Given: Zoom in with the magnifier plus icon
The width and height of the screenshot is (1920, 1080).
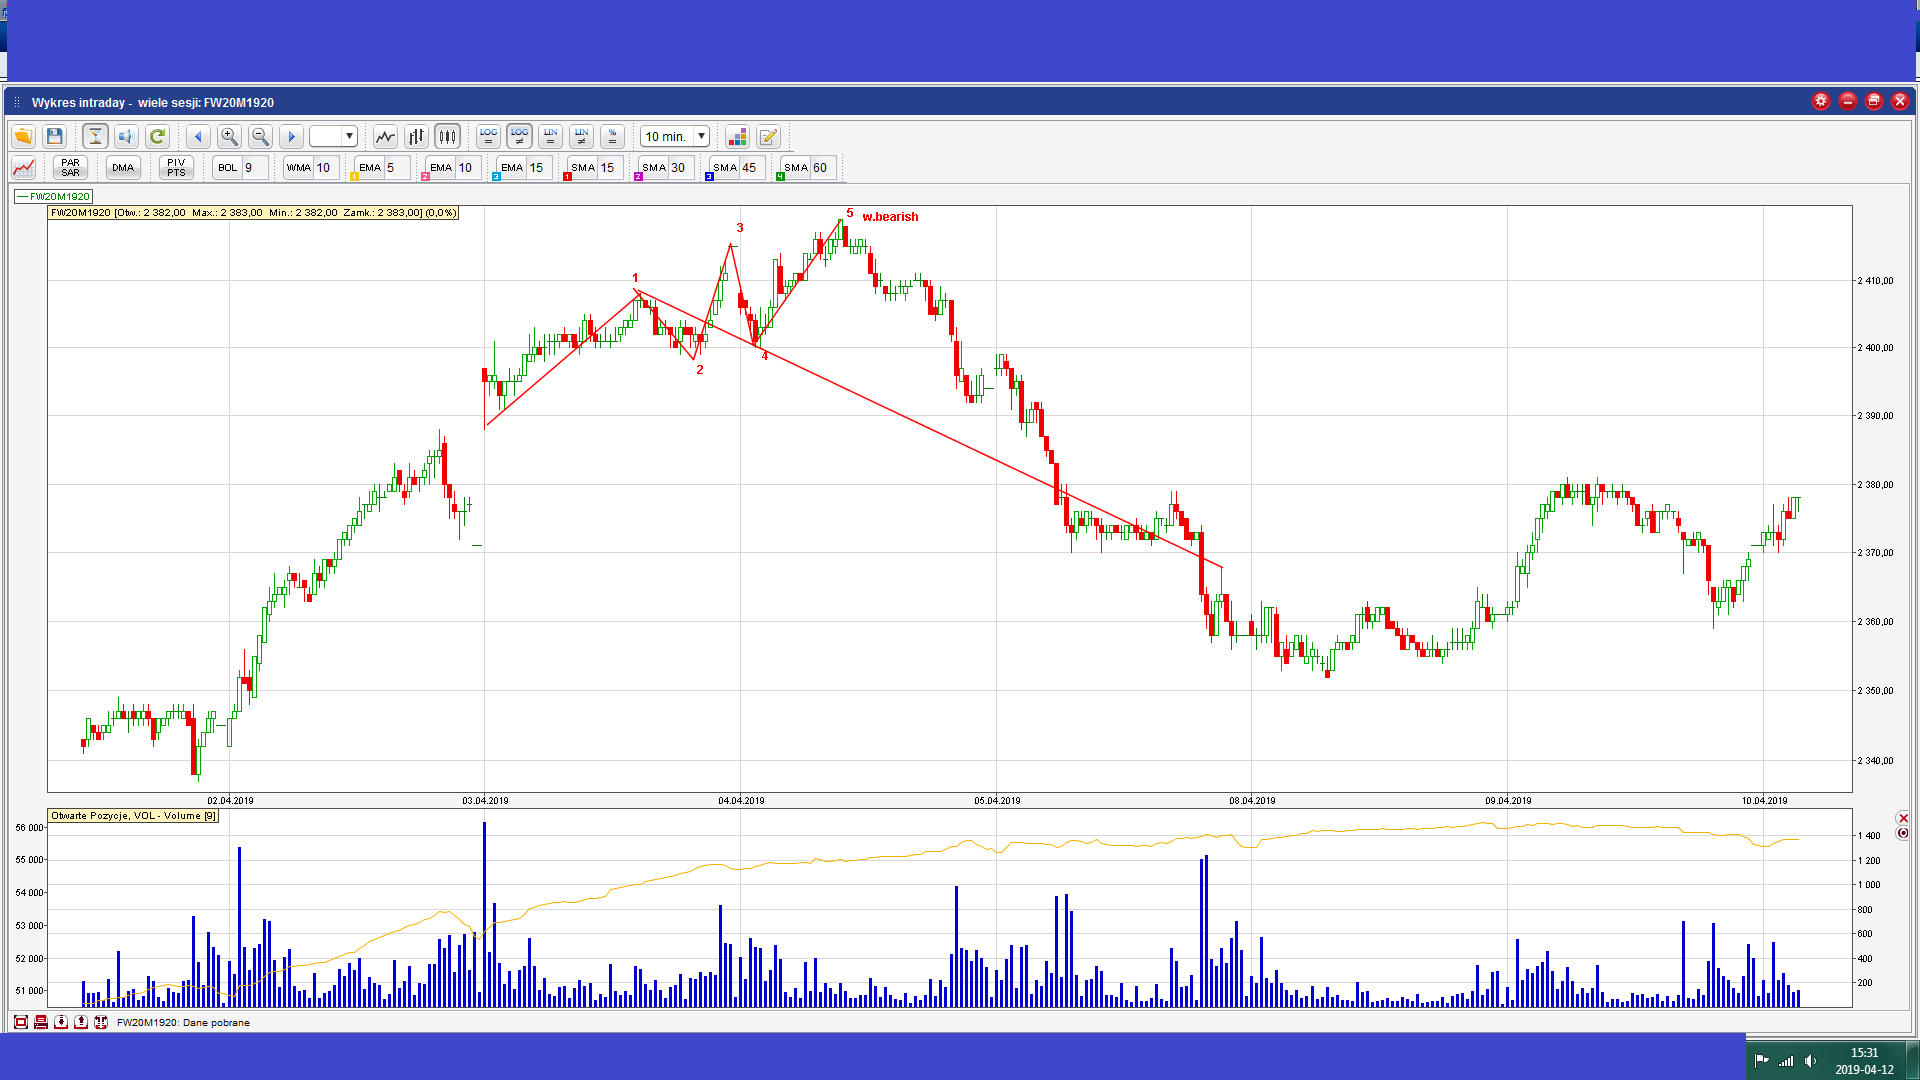Looking at the screenshot, I should click(x=229, y=136).
